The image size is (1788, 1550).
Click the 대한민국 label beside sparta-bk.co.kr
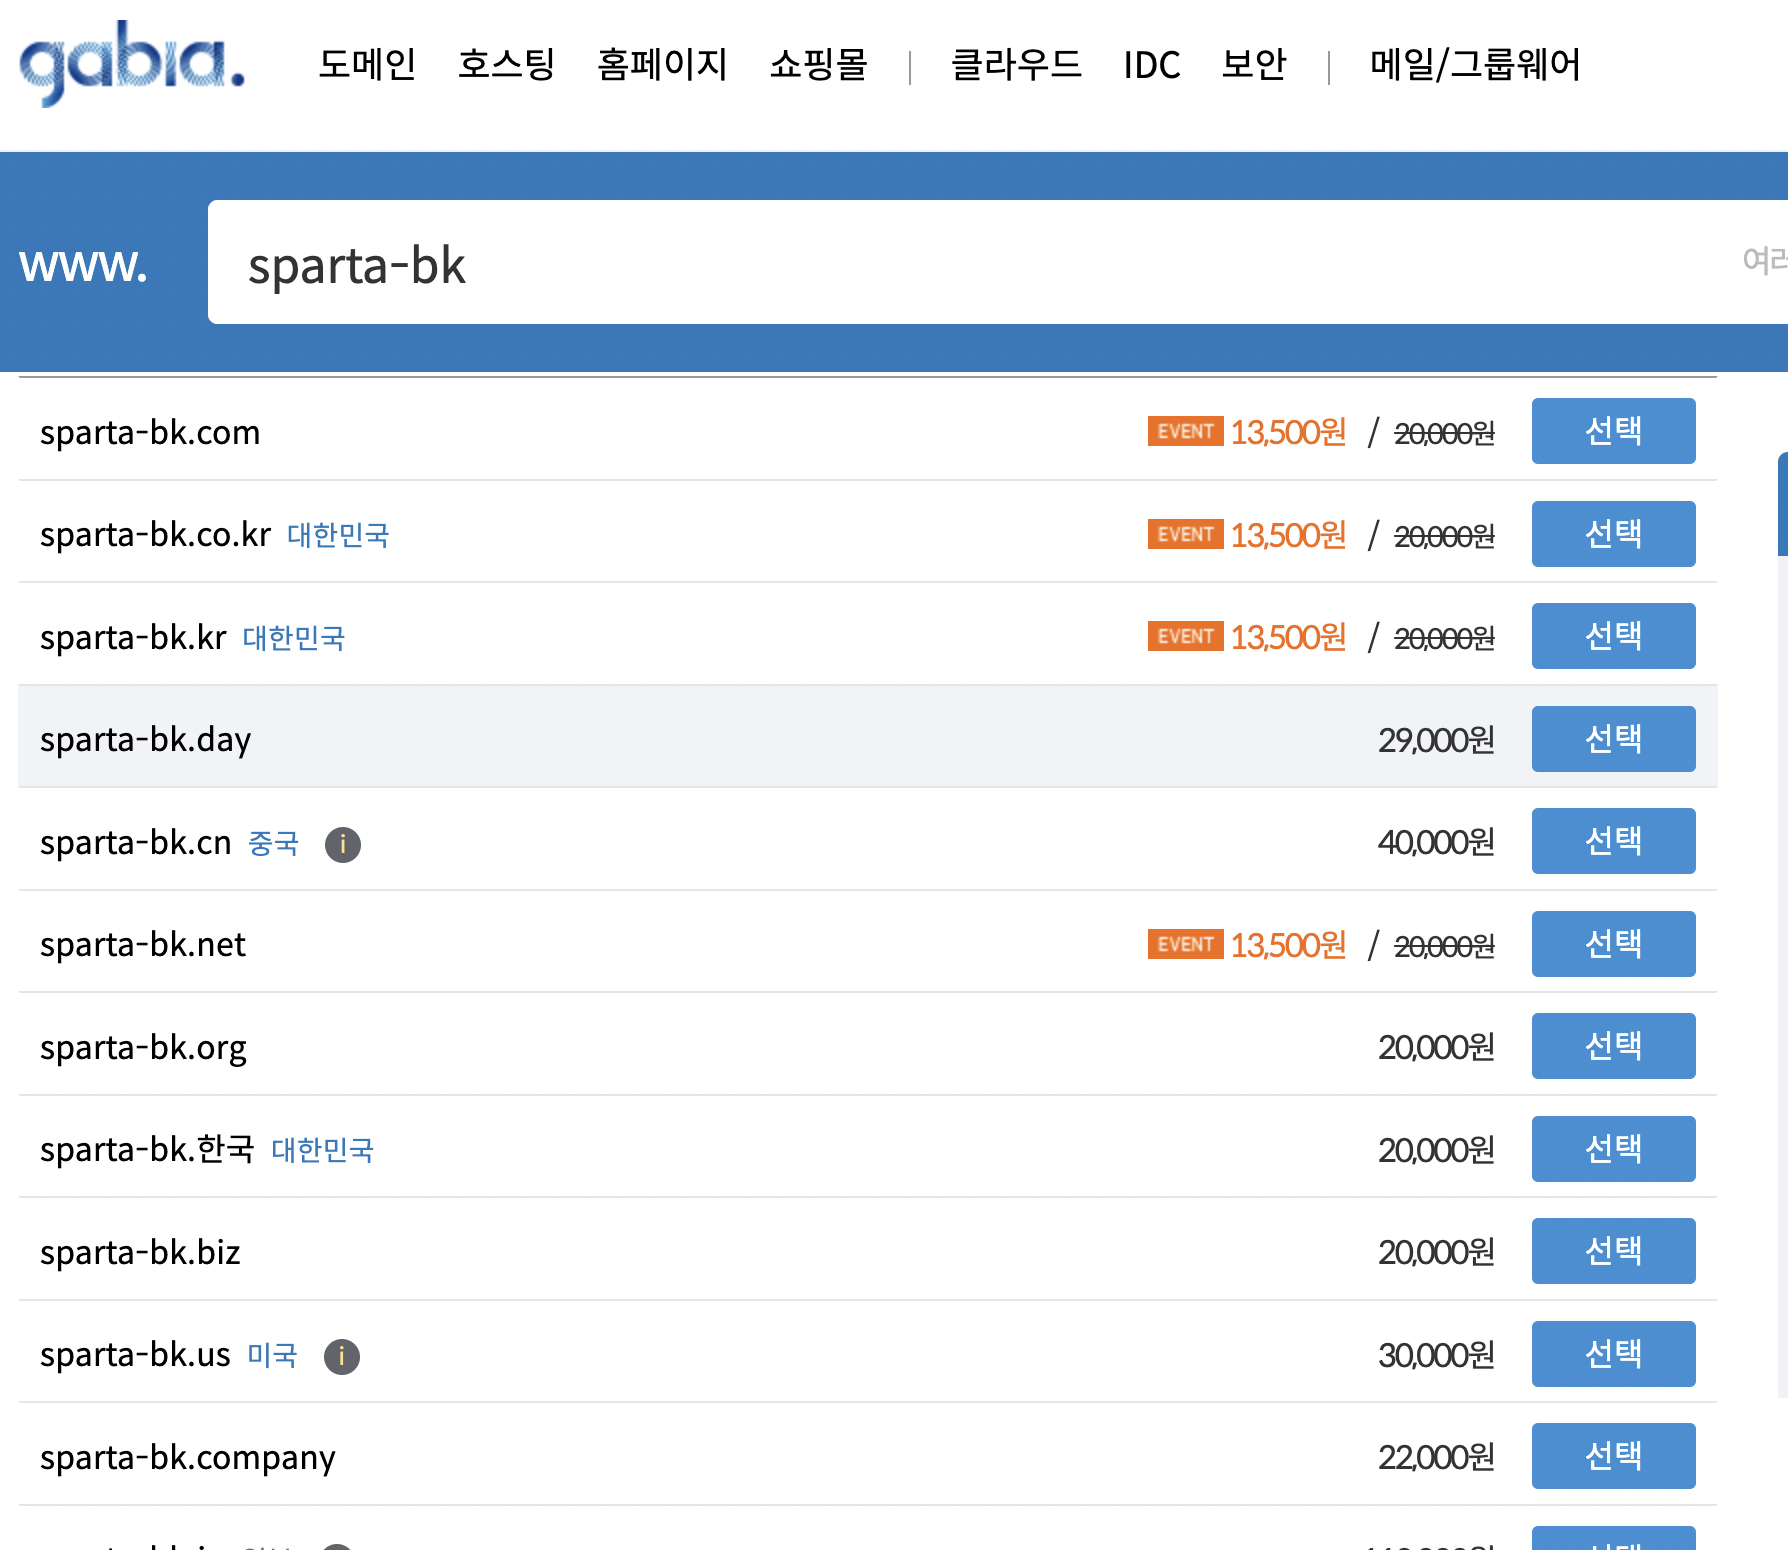tap(338, 535)
